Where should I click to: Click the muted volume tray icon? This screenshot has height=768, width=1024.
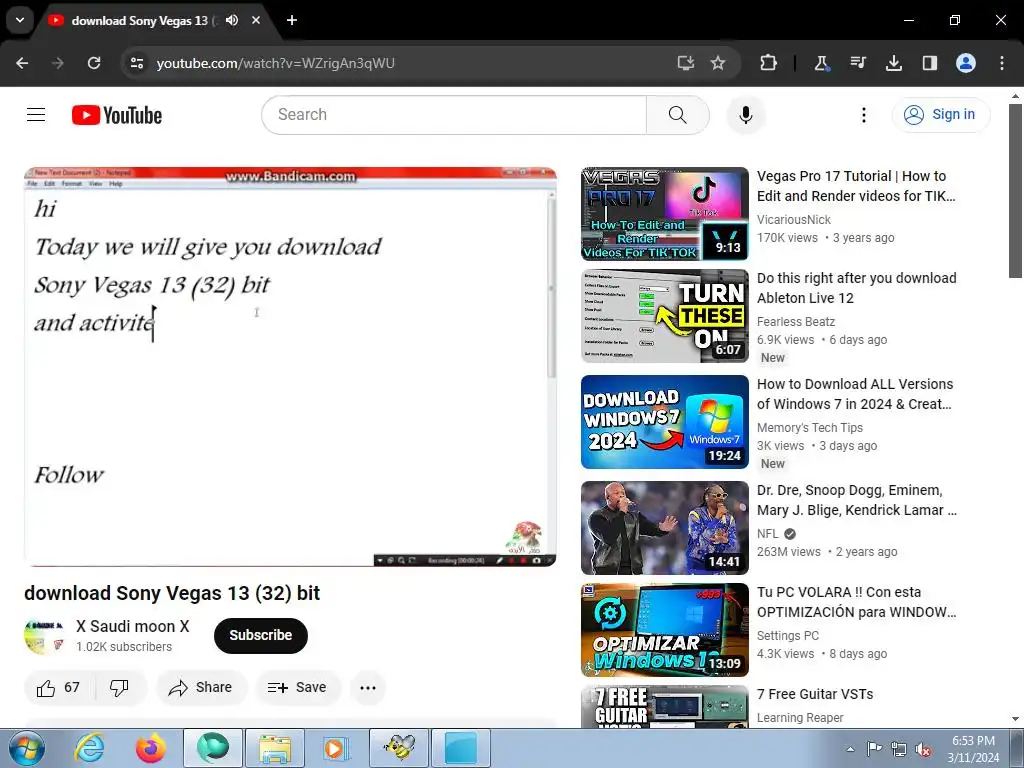pos(923,749)
